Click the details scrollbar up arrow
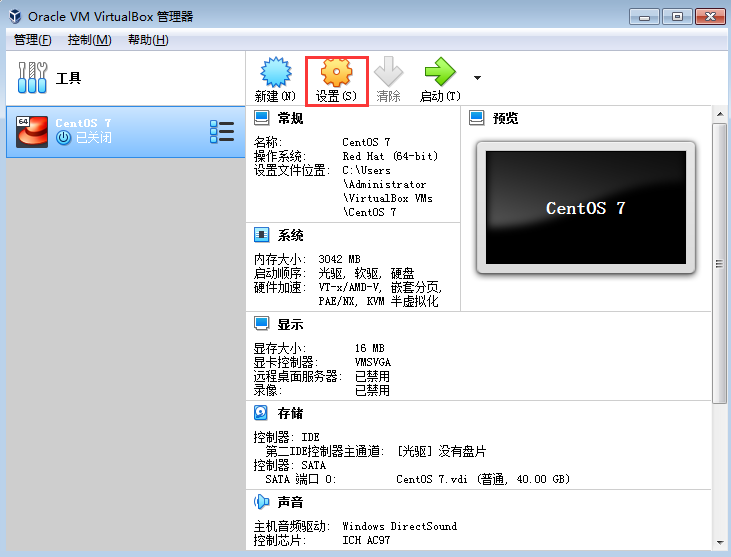This screenshot has height=557, width=731. [720, 114]
